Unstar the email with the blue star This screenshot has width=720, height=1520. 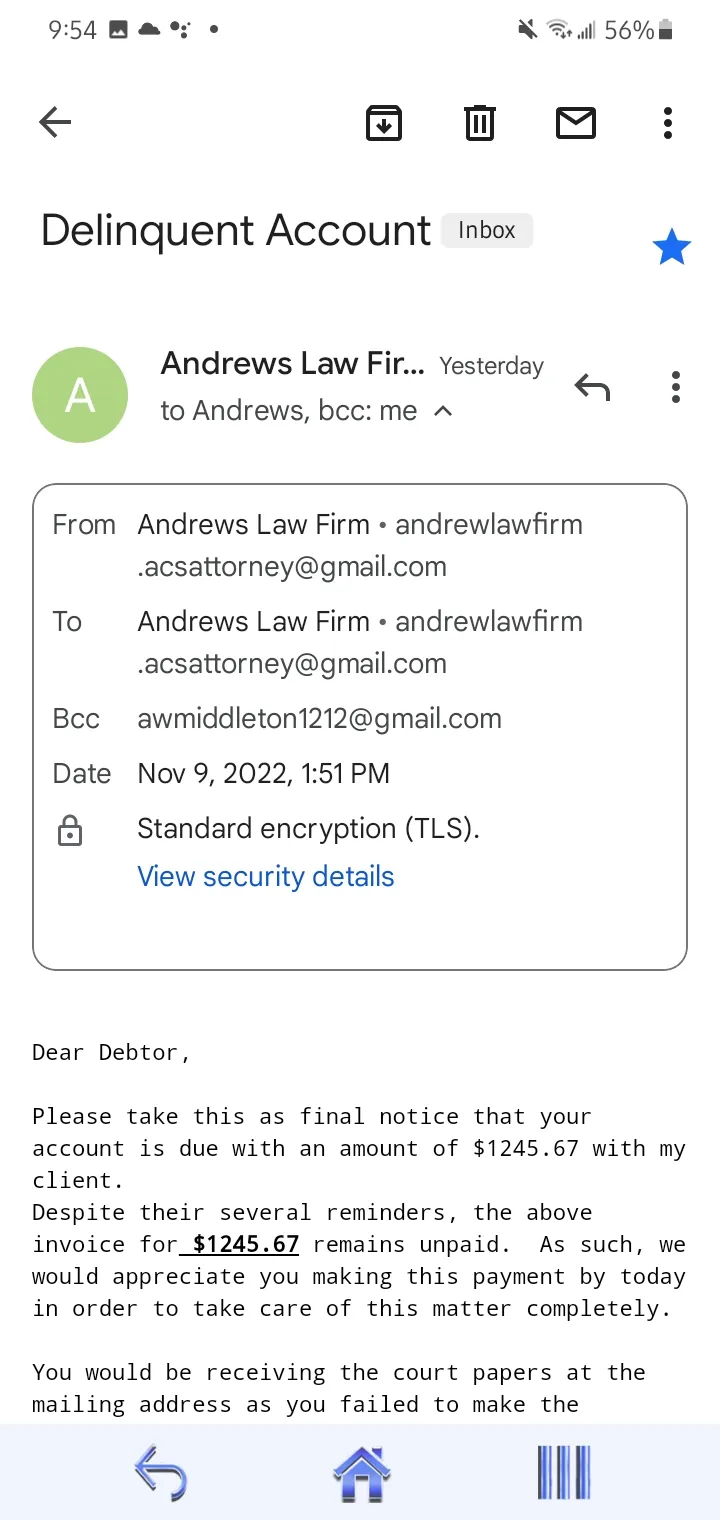coord(671,247)
